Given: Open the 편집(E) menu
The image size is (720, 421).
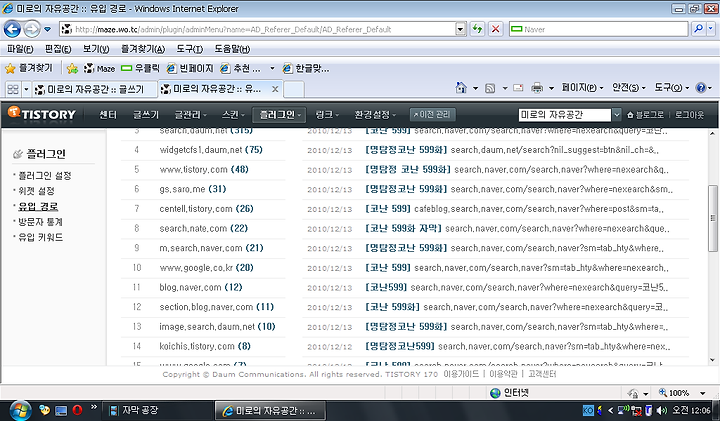Looking at the screenshot, I should [58, 49].
